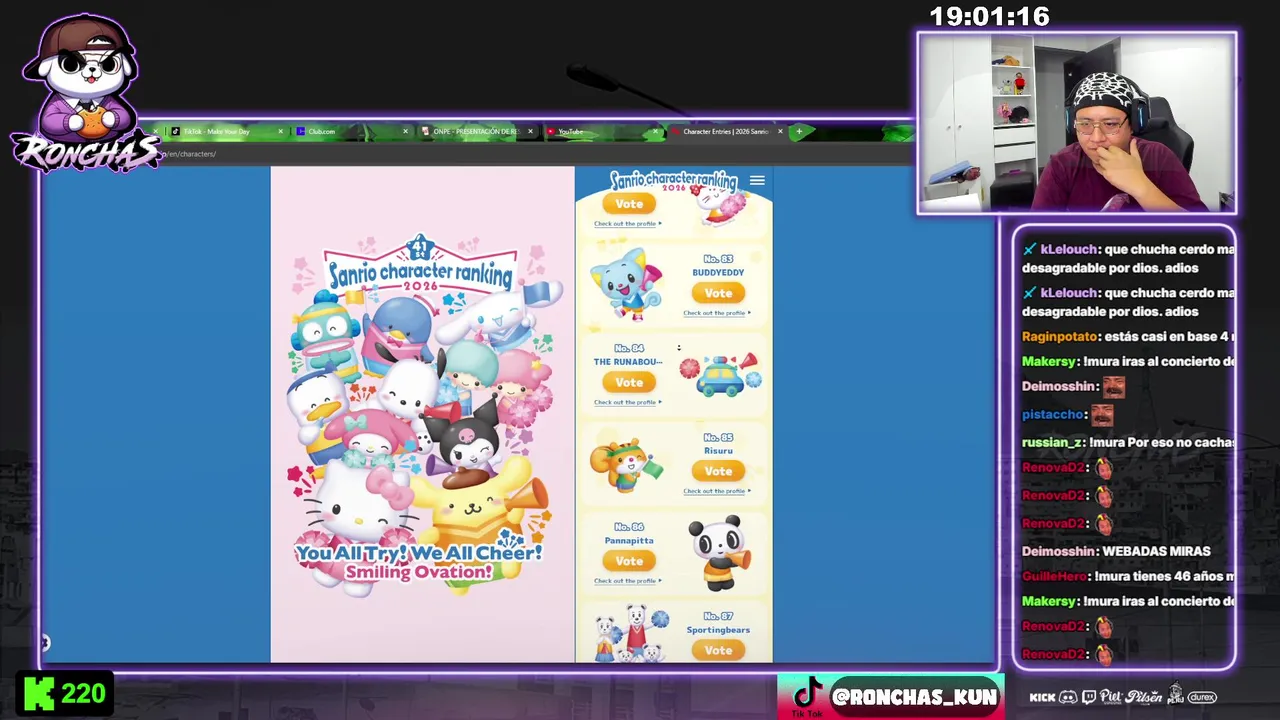
Task: Click the webcam feed of the streamer
Action: (x=1077, y=123)
